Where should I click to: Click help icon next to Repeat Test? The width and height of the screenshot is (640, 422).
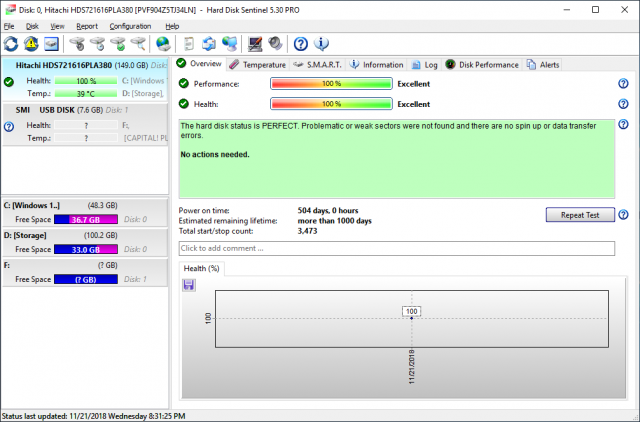[x=623, y=215]
